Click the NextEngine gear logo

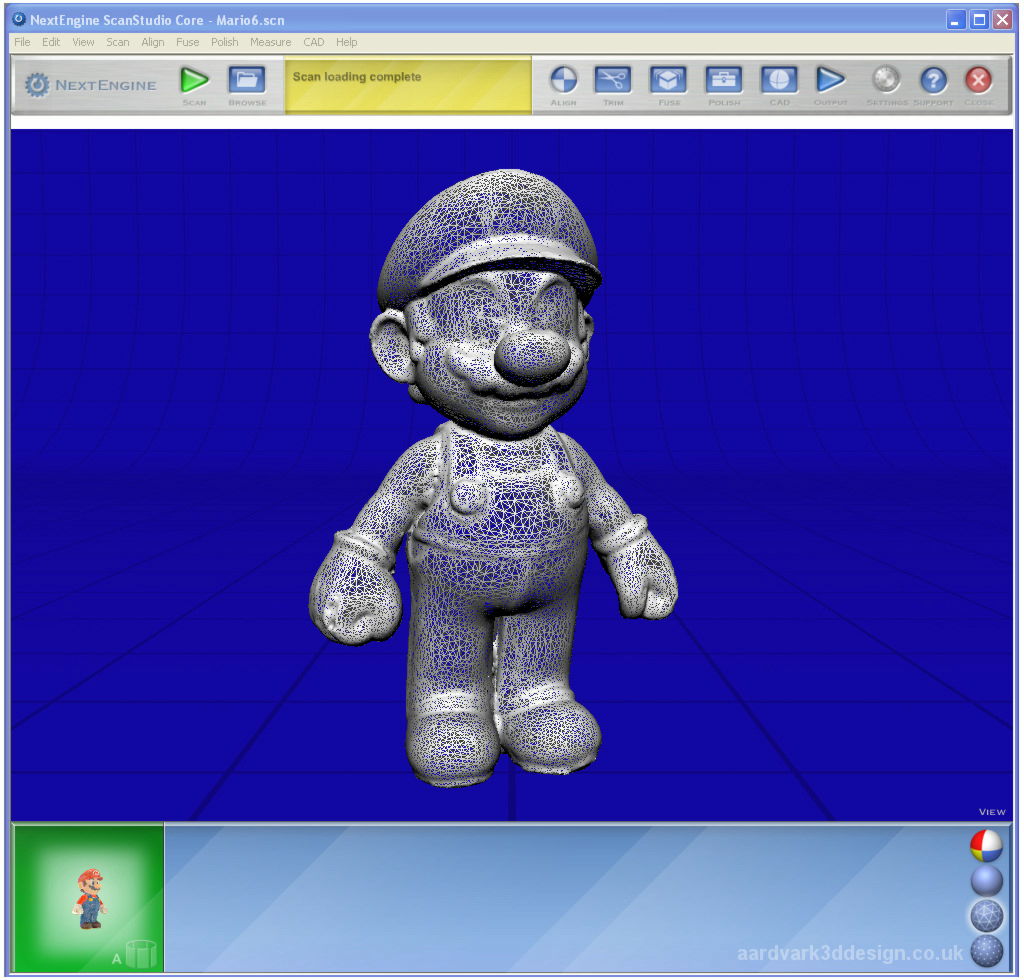[x=37, y=85]
